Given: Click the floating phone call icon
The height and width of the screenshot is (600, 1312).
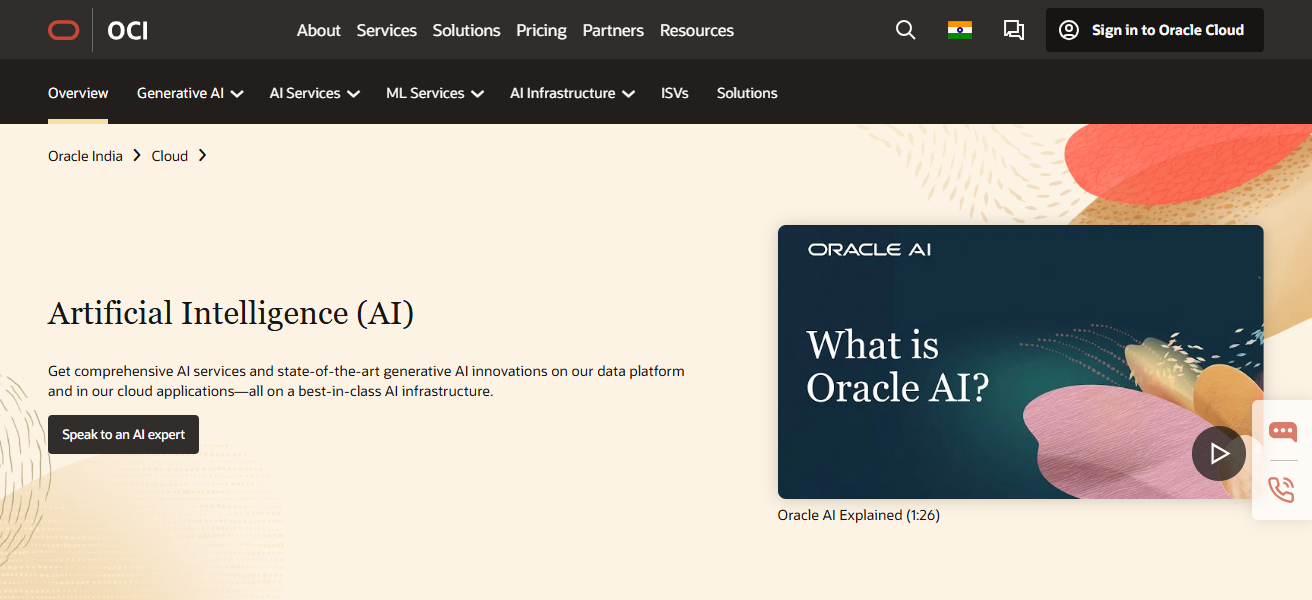Looking at the screenshot, I should [1281, 490].
